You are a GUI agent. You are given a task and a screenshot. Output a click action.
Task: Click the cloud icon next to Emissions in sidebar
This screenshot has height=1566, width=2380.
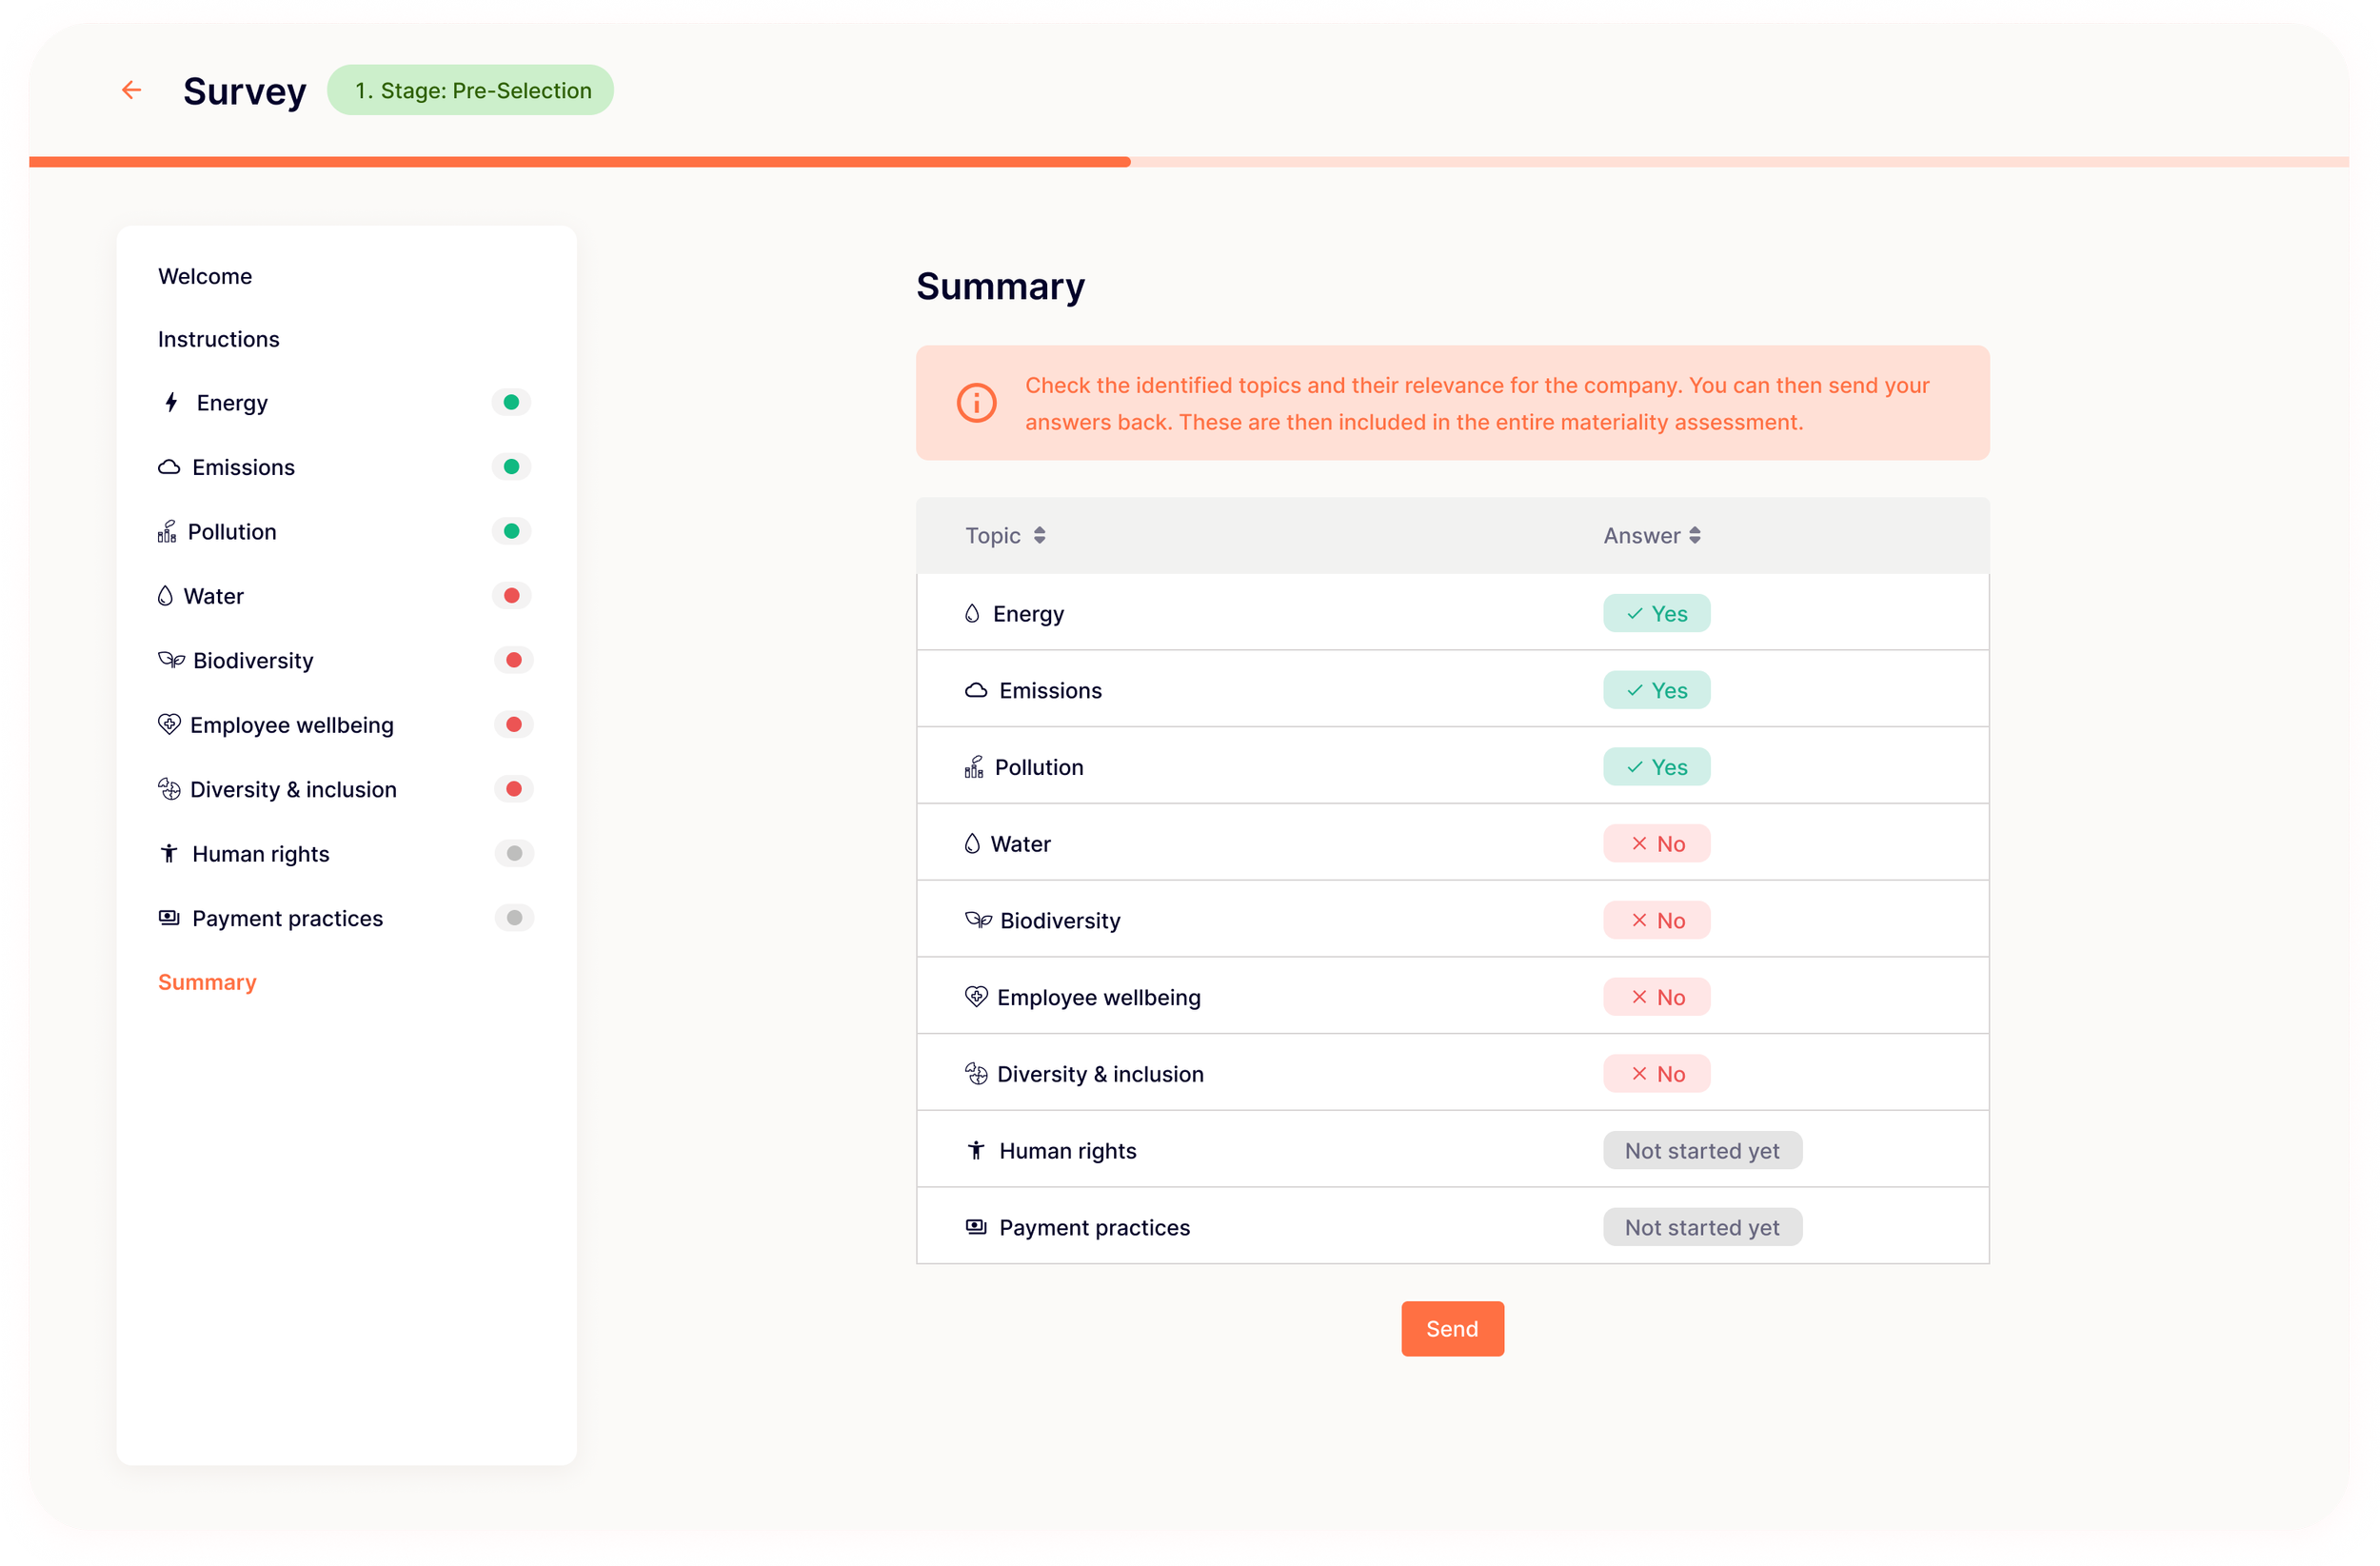point(169,467)
